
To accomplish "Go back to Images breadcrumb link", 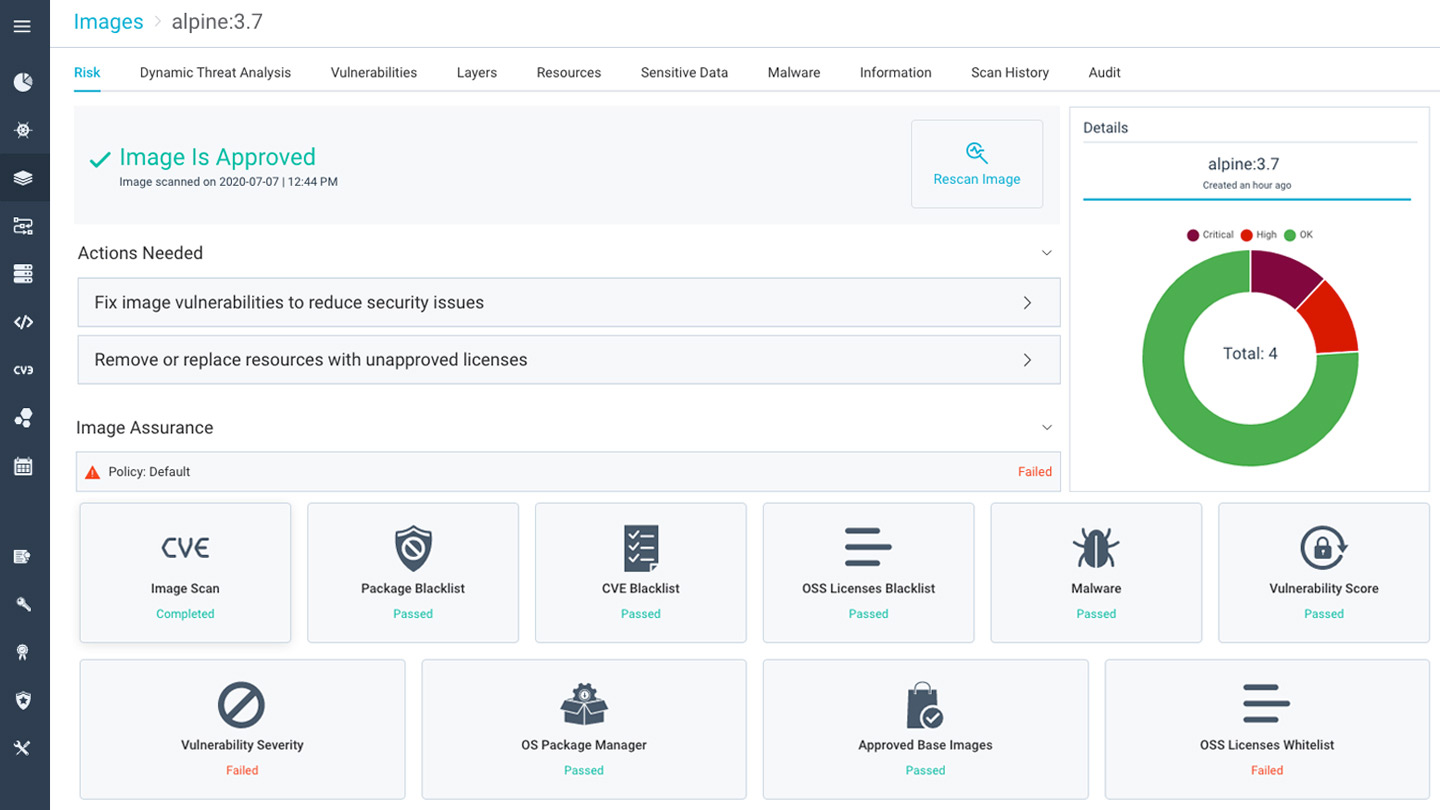I will pyautogui.click(x=108, y=22).
